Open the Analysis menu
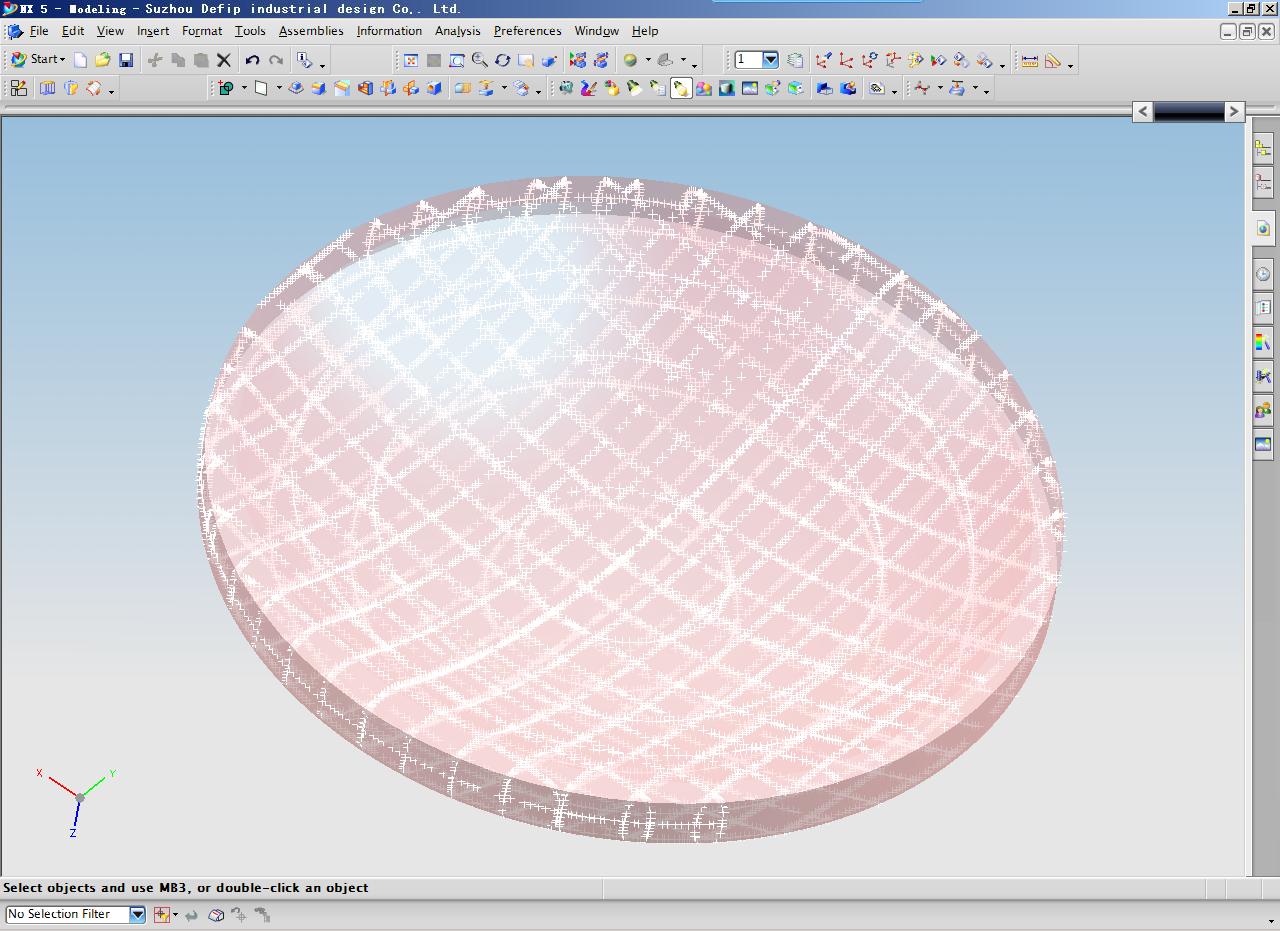The image size is (1280, 931). 457,31
